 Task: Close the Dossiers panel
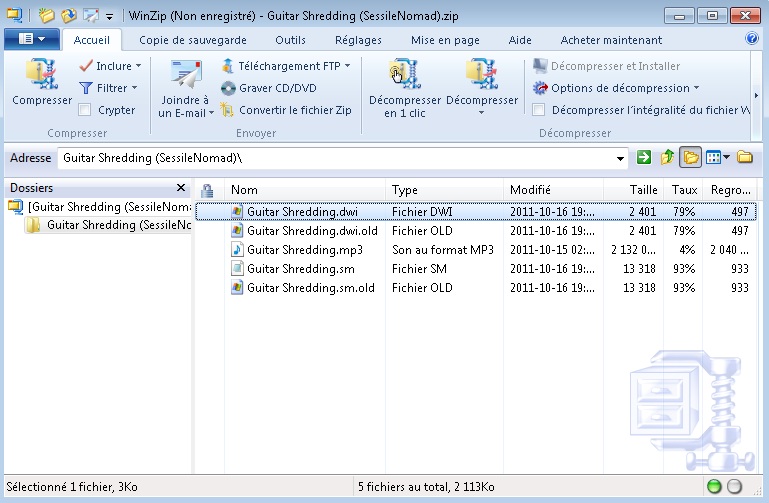pyautogui.click(x=181, y=188)
